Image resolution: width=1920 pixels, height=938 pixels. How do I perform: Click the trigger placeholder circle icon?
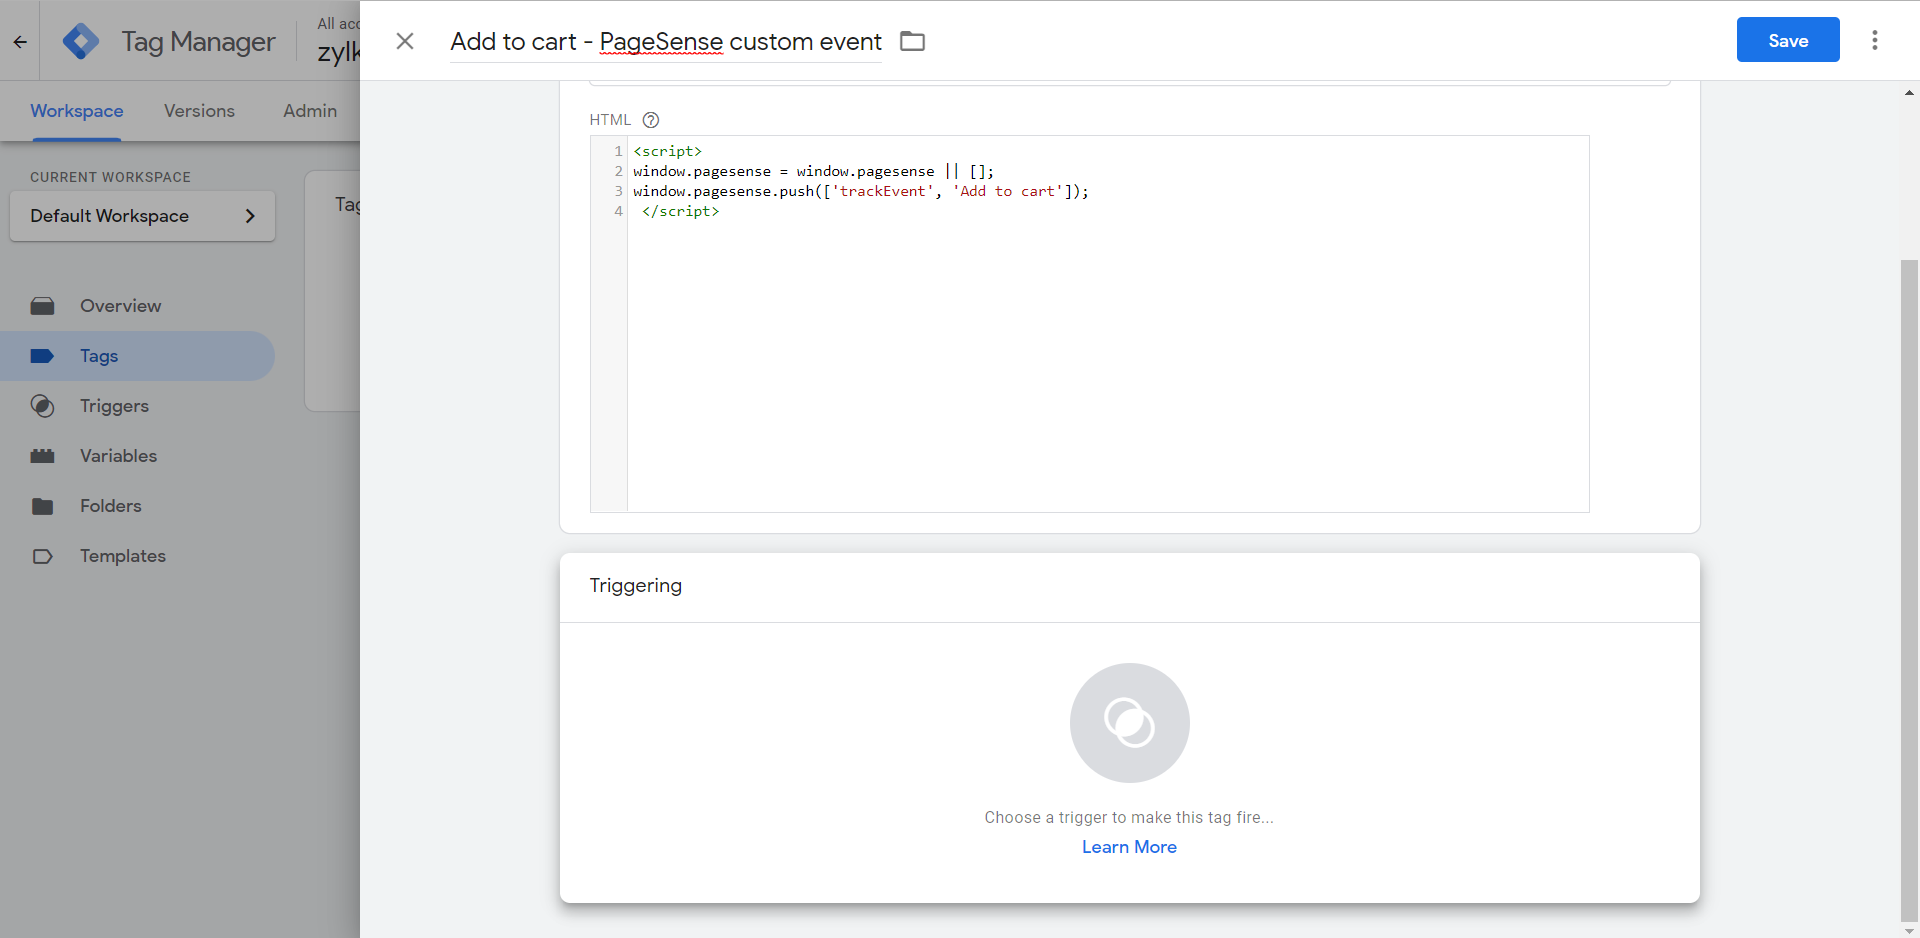(x=1130, y=723)
